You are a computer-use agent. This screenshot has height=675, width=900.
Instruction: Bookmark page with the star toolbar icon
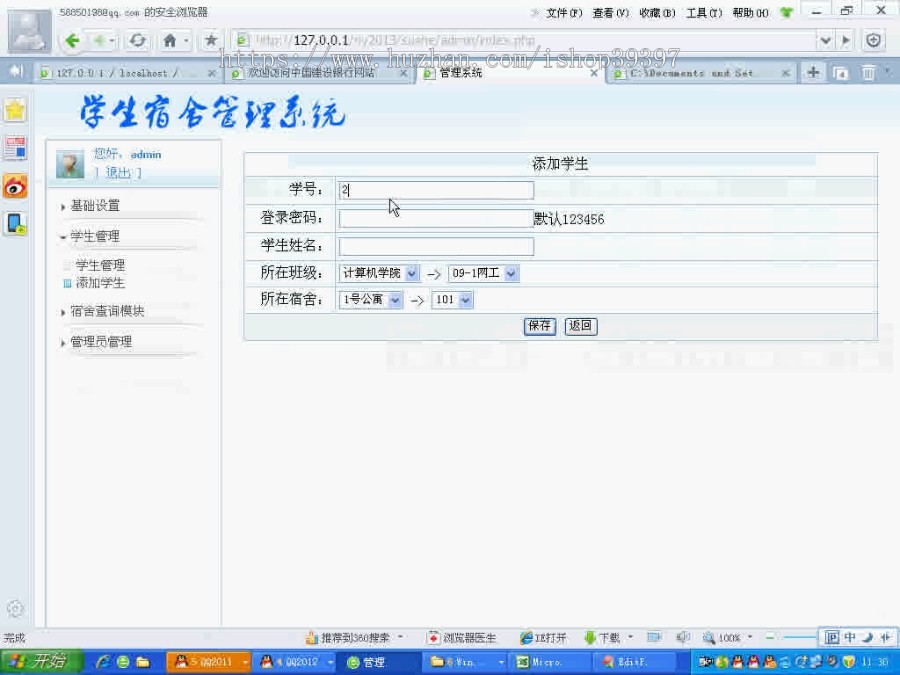tap(211, 41)
